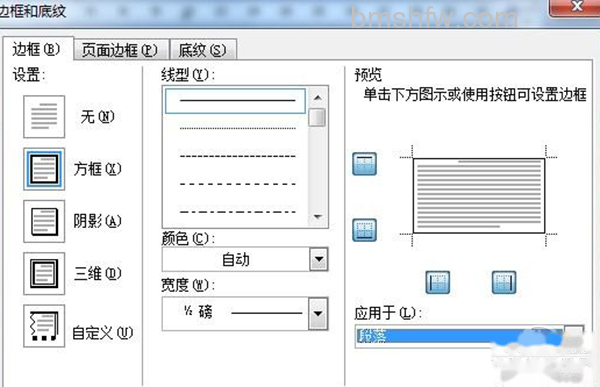
Task: Choose the dotted line style in the list
Action: click(x=237, y=128)
